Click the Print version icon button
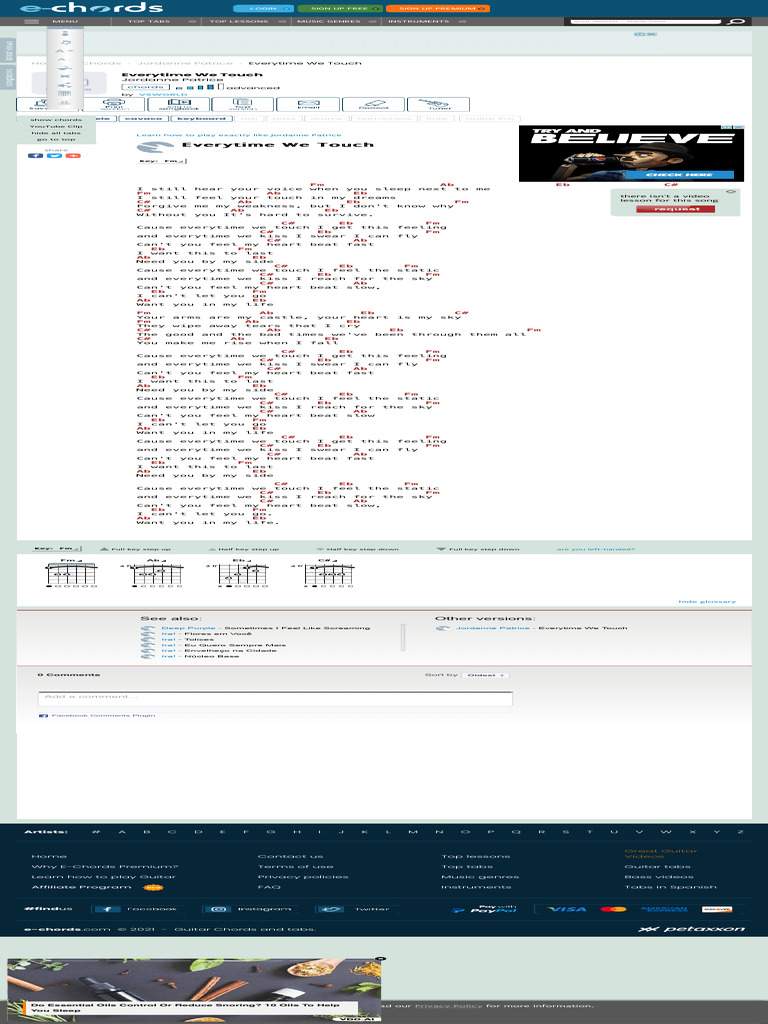Screen dimensions: 768x1024 (113, 104)
